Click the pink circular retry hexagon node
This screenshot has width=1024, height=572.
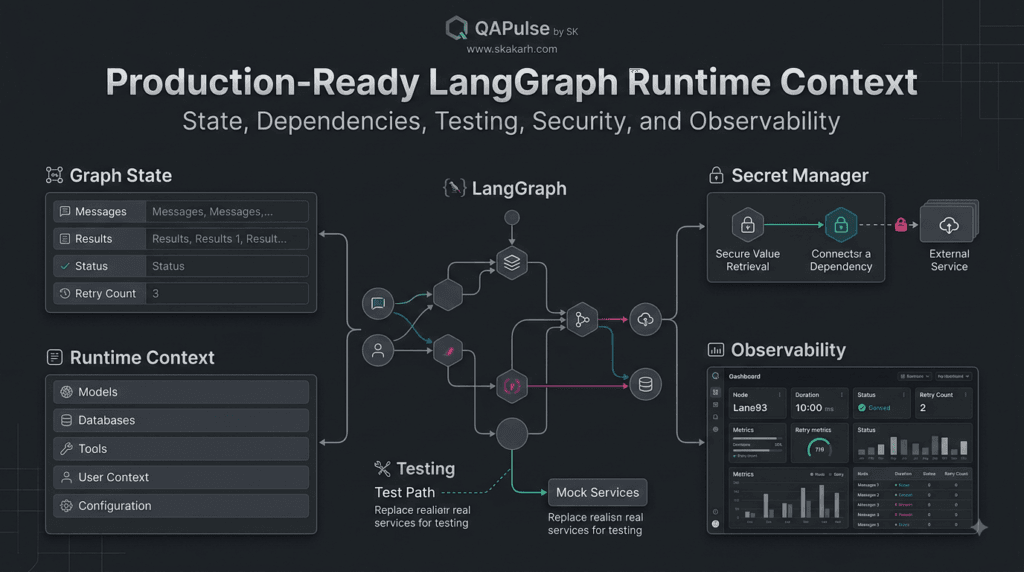(x=512, y=386)
